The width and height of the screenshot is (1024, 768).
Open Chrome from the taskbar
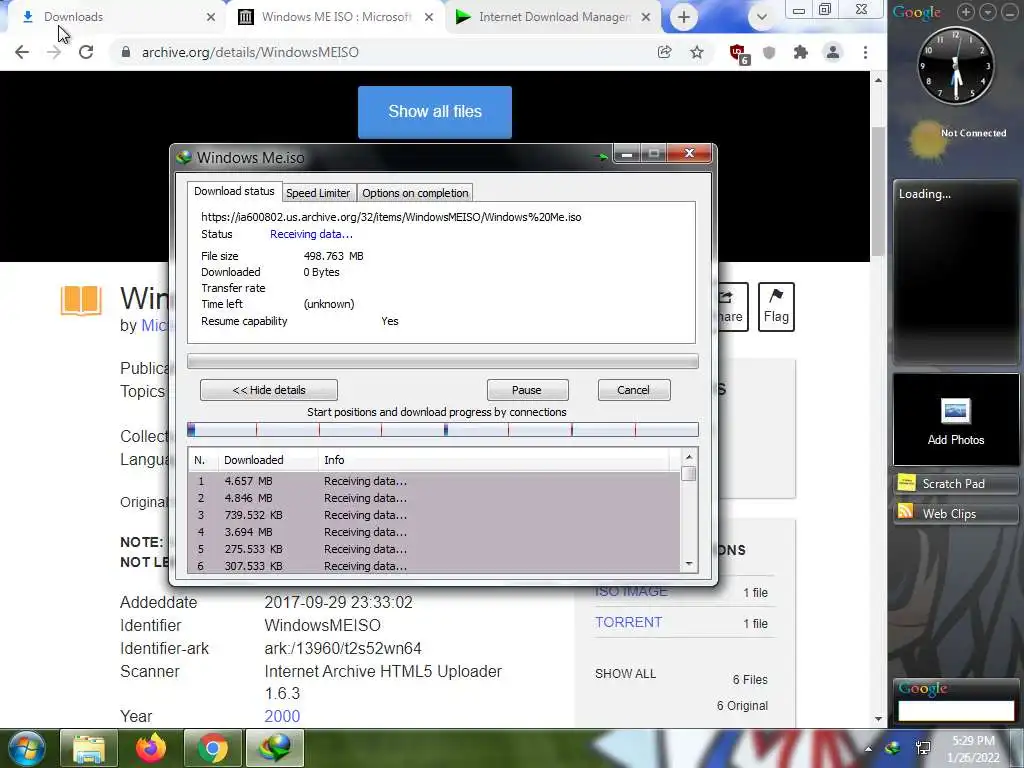(212, 748)
